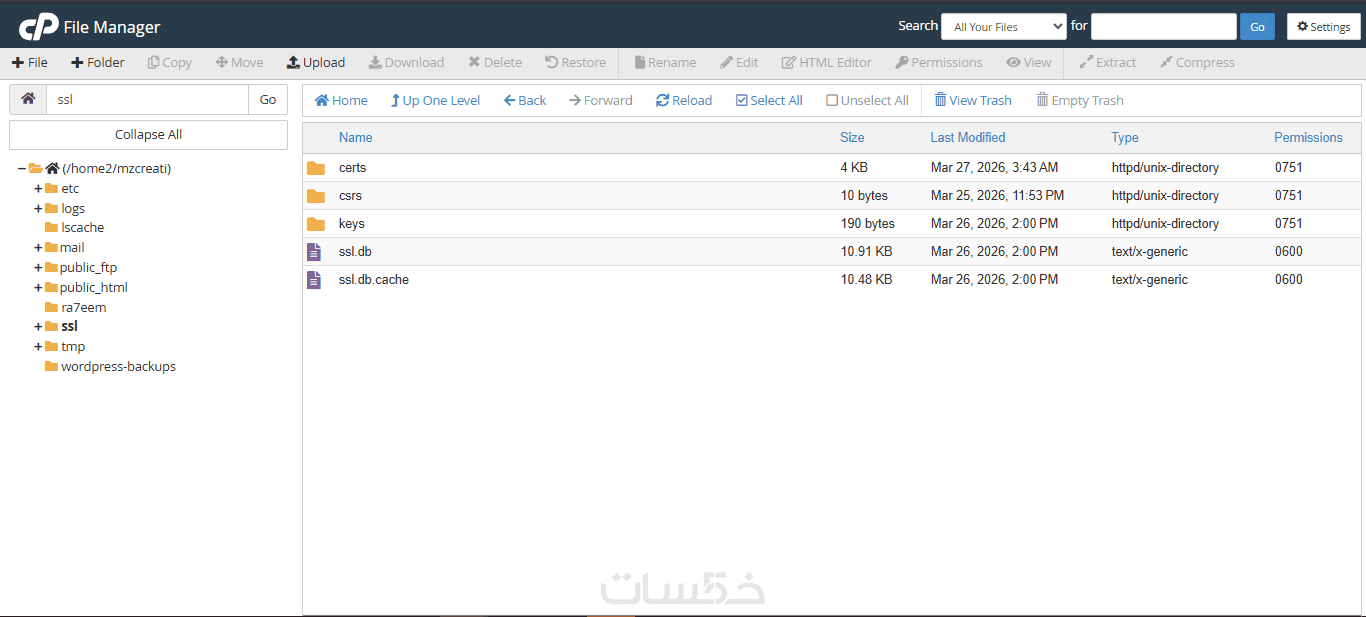Sort by Size column header
The image size is (1366, 617).
tap(852, 137)
